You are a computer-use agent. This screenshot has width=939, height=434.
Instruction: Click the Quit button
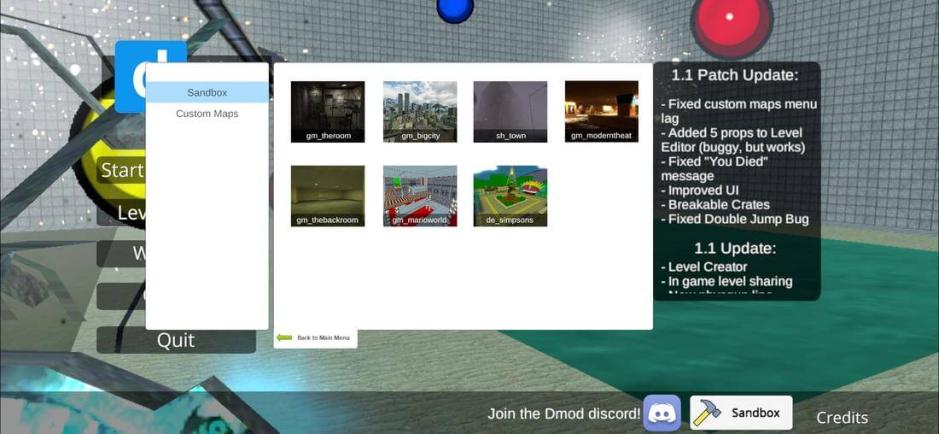click(x=176, y=340)
